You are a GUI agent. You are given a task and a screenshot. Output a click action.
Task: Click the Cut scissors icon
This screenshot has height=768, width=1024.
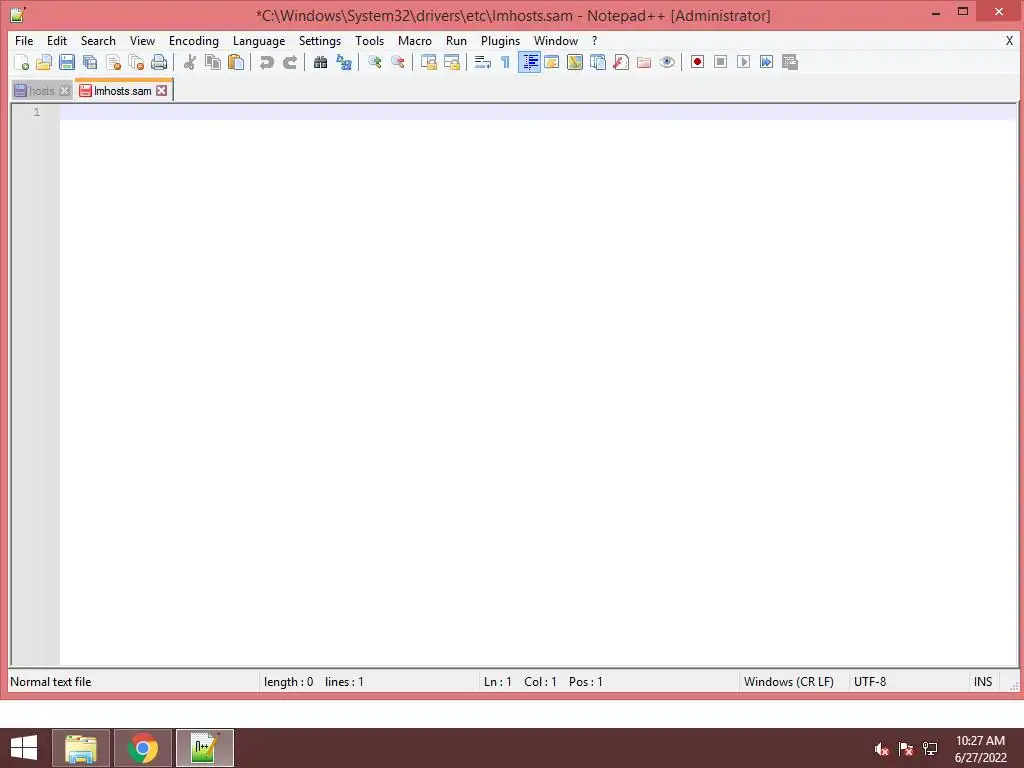[x=189, y=62]
